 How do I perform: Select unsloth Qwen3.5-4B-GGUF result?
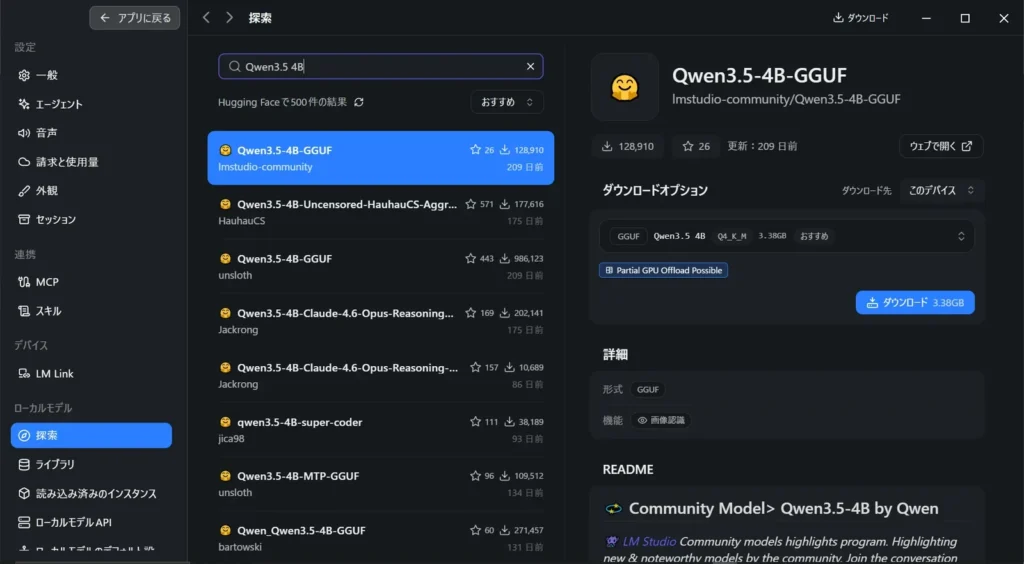pos(381,266)
